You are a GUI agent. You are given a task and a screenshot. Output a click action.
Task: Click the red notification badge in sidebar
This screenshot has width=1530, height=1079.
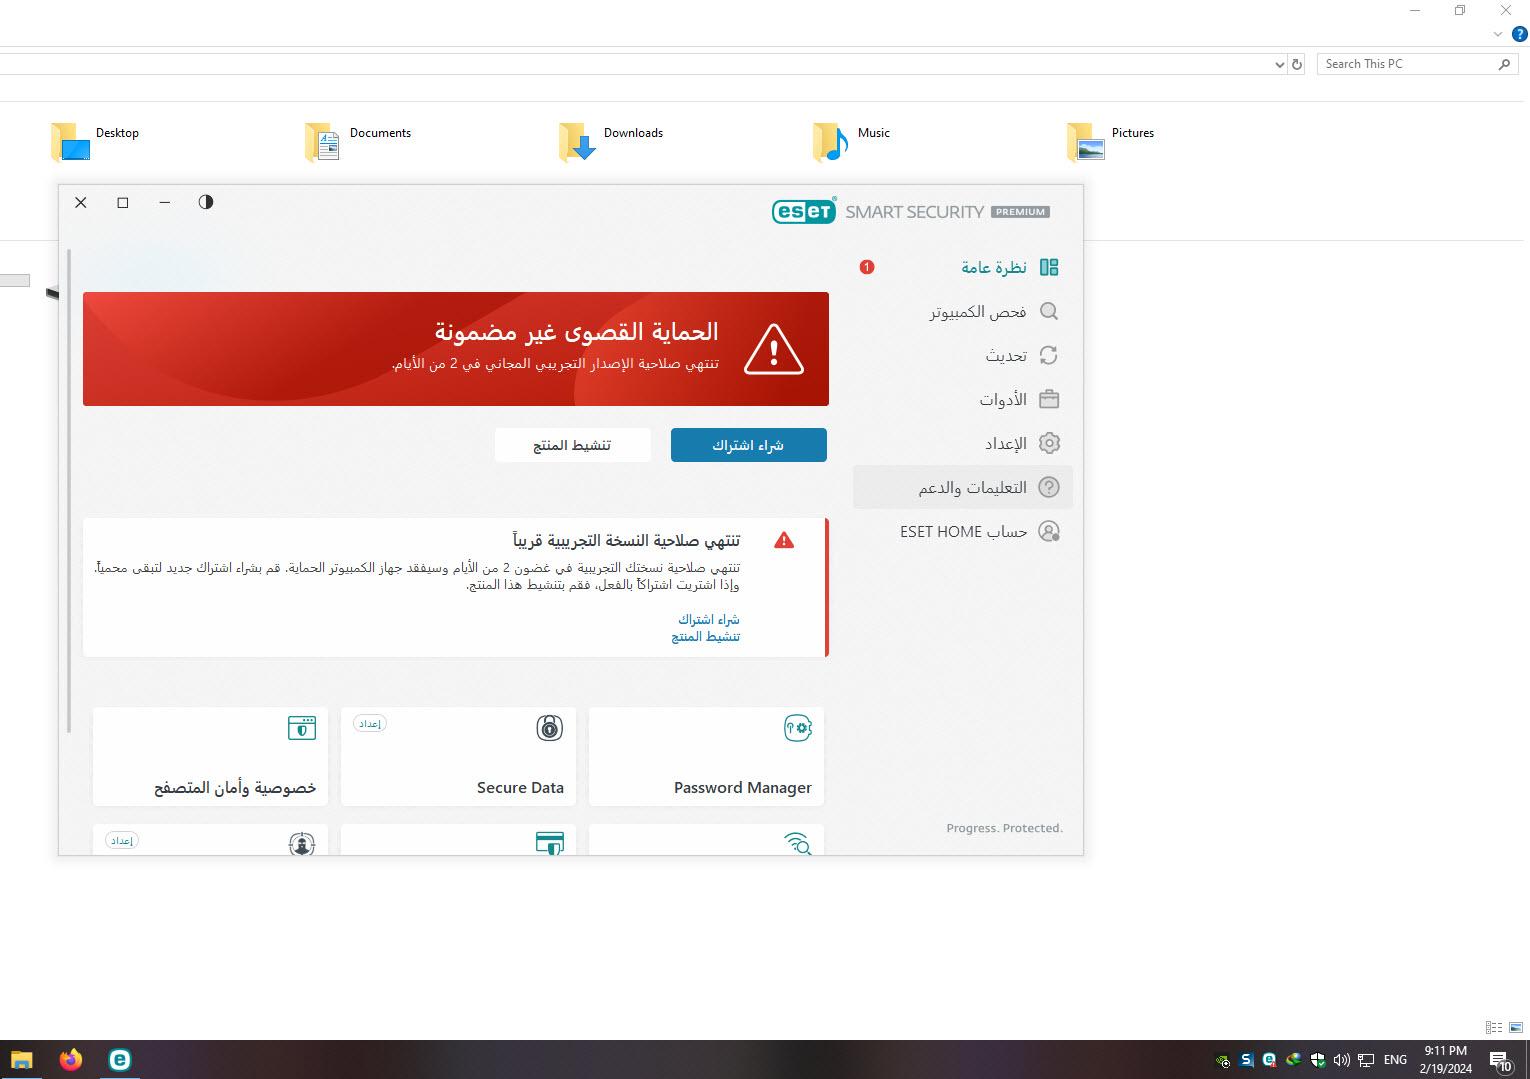[x=867, y=267]
